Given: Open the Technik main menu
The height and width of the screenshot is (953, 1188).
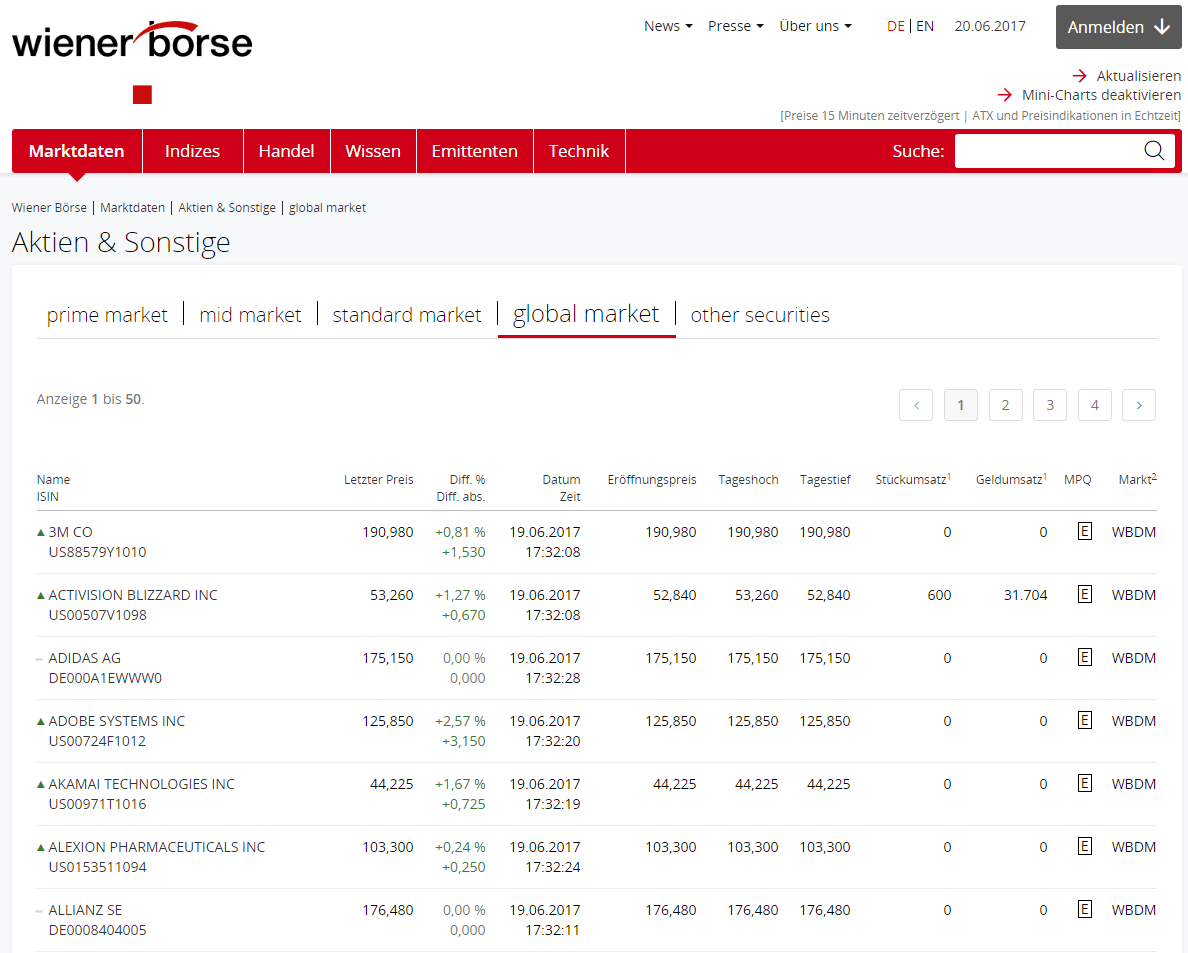Looking at the screenshot, I should 579,151.
